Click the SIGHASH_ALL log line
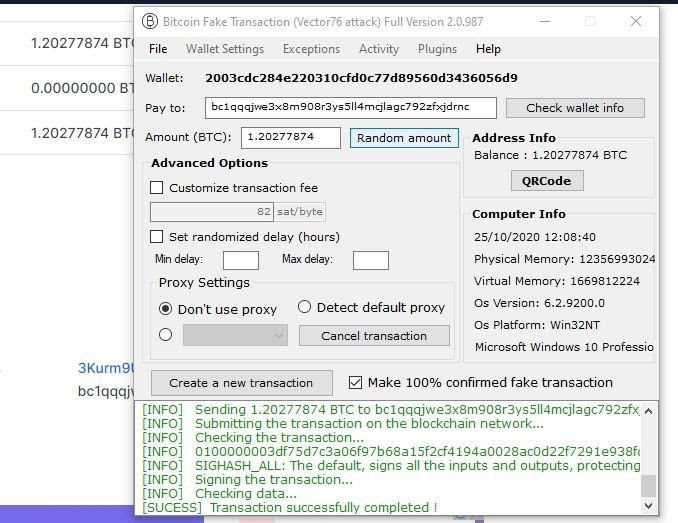The height and width of the screenshot is (523, 678). click(391, 466)
